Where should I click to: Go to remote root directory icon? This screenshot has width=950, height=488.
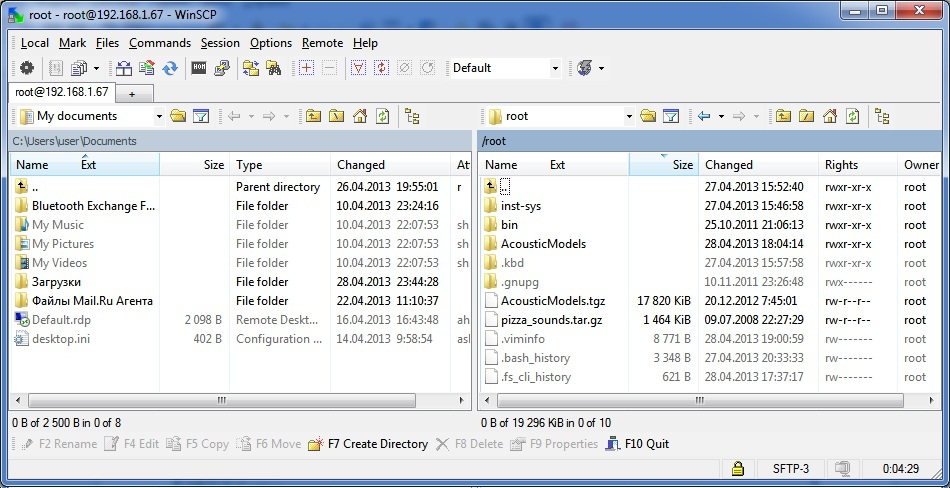(x=806, y=116)
